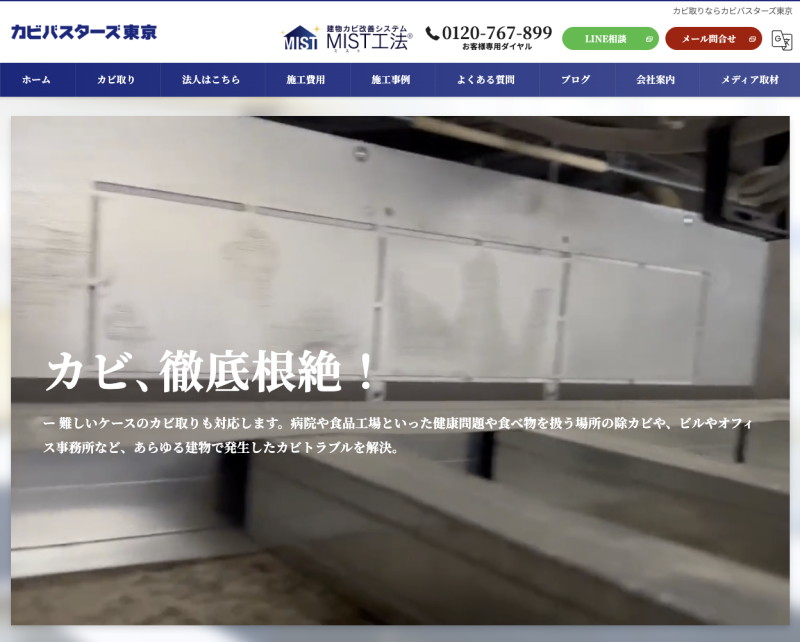This screenshot has width=800, height=642.
Task: Open 会社案内 in navigation bar
Action: coord(655,80)
